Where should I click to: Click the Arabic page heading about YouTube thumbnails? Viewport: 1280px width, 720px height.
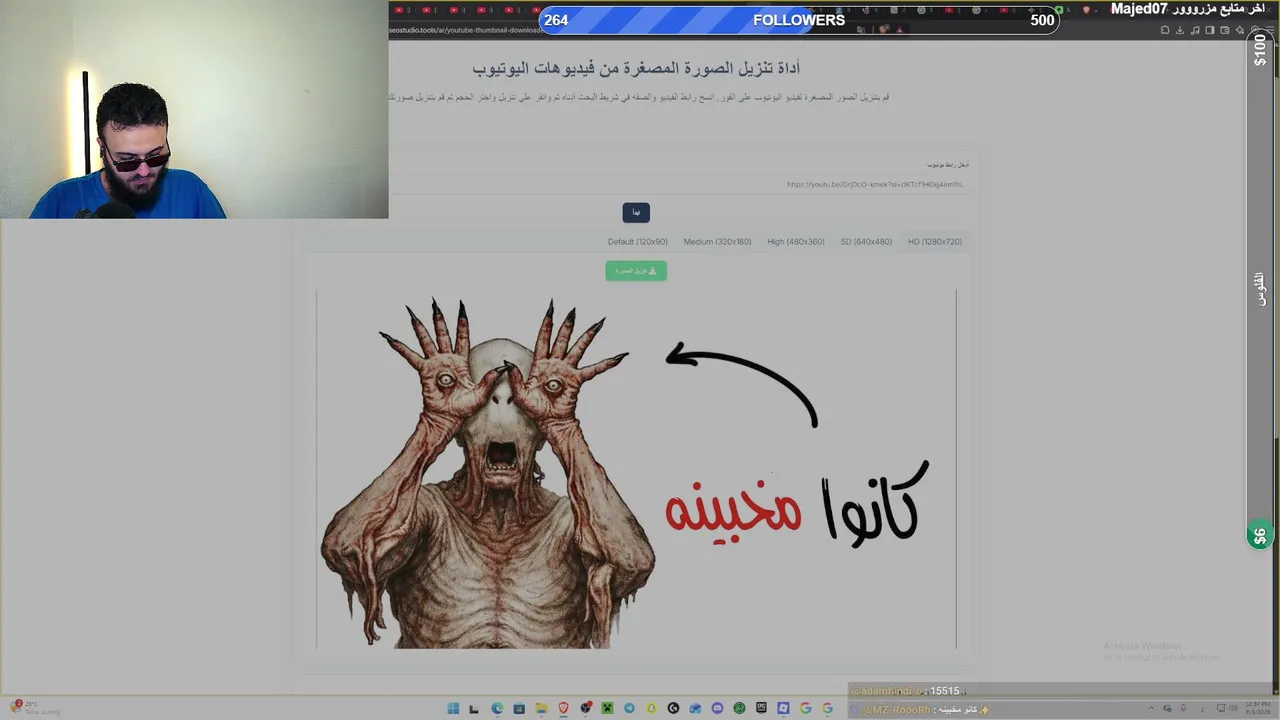(636, 68)
